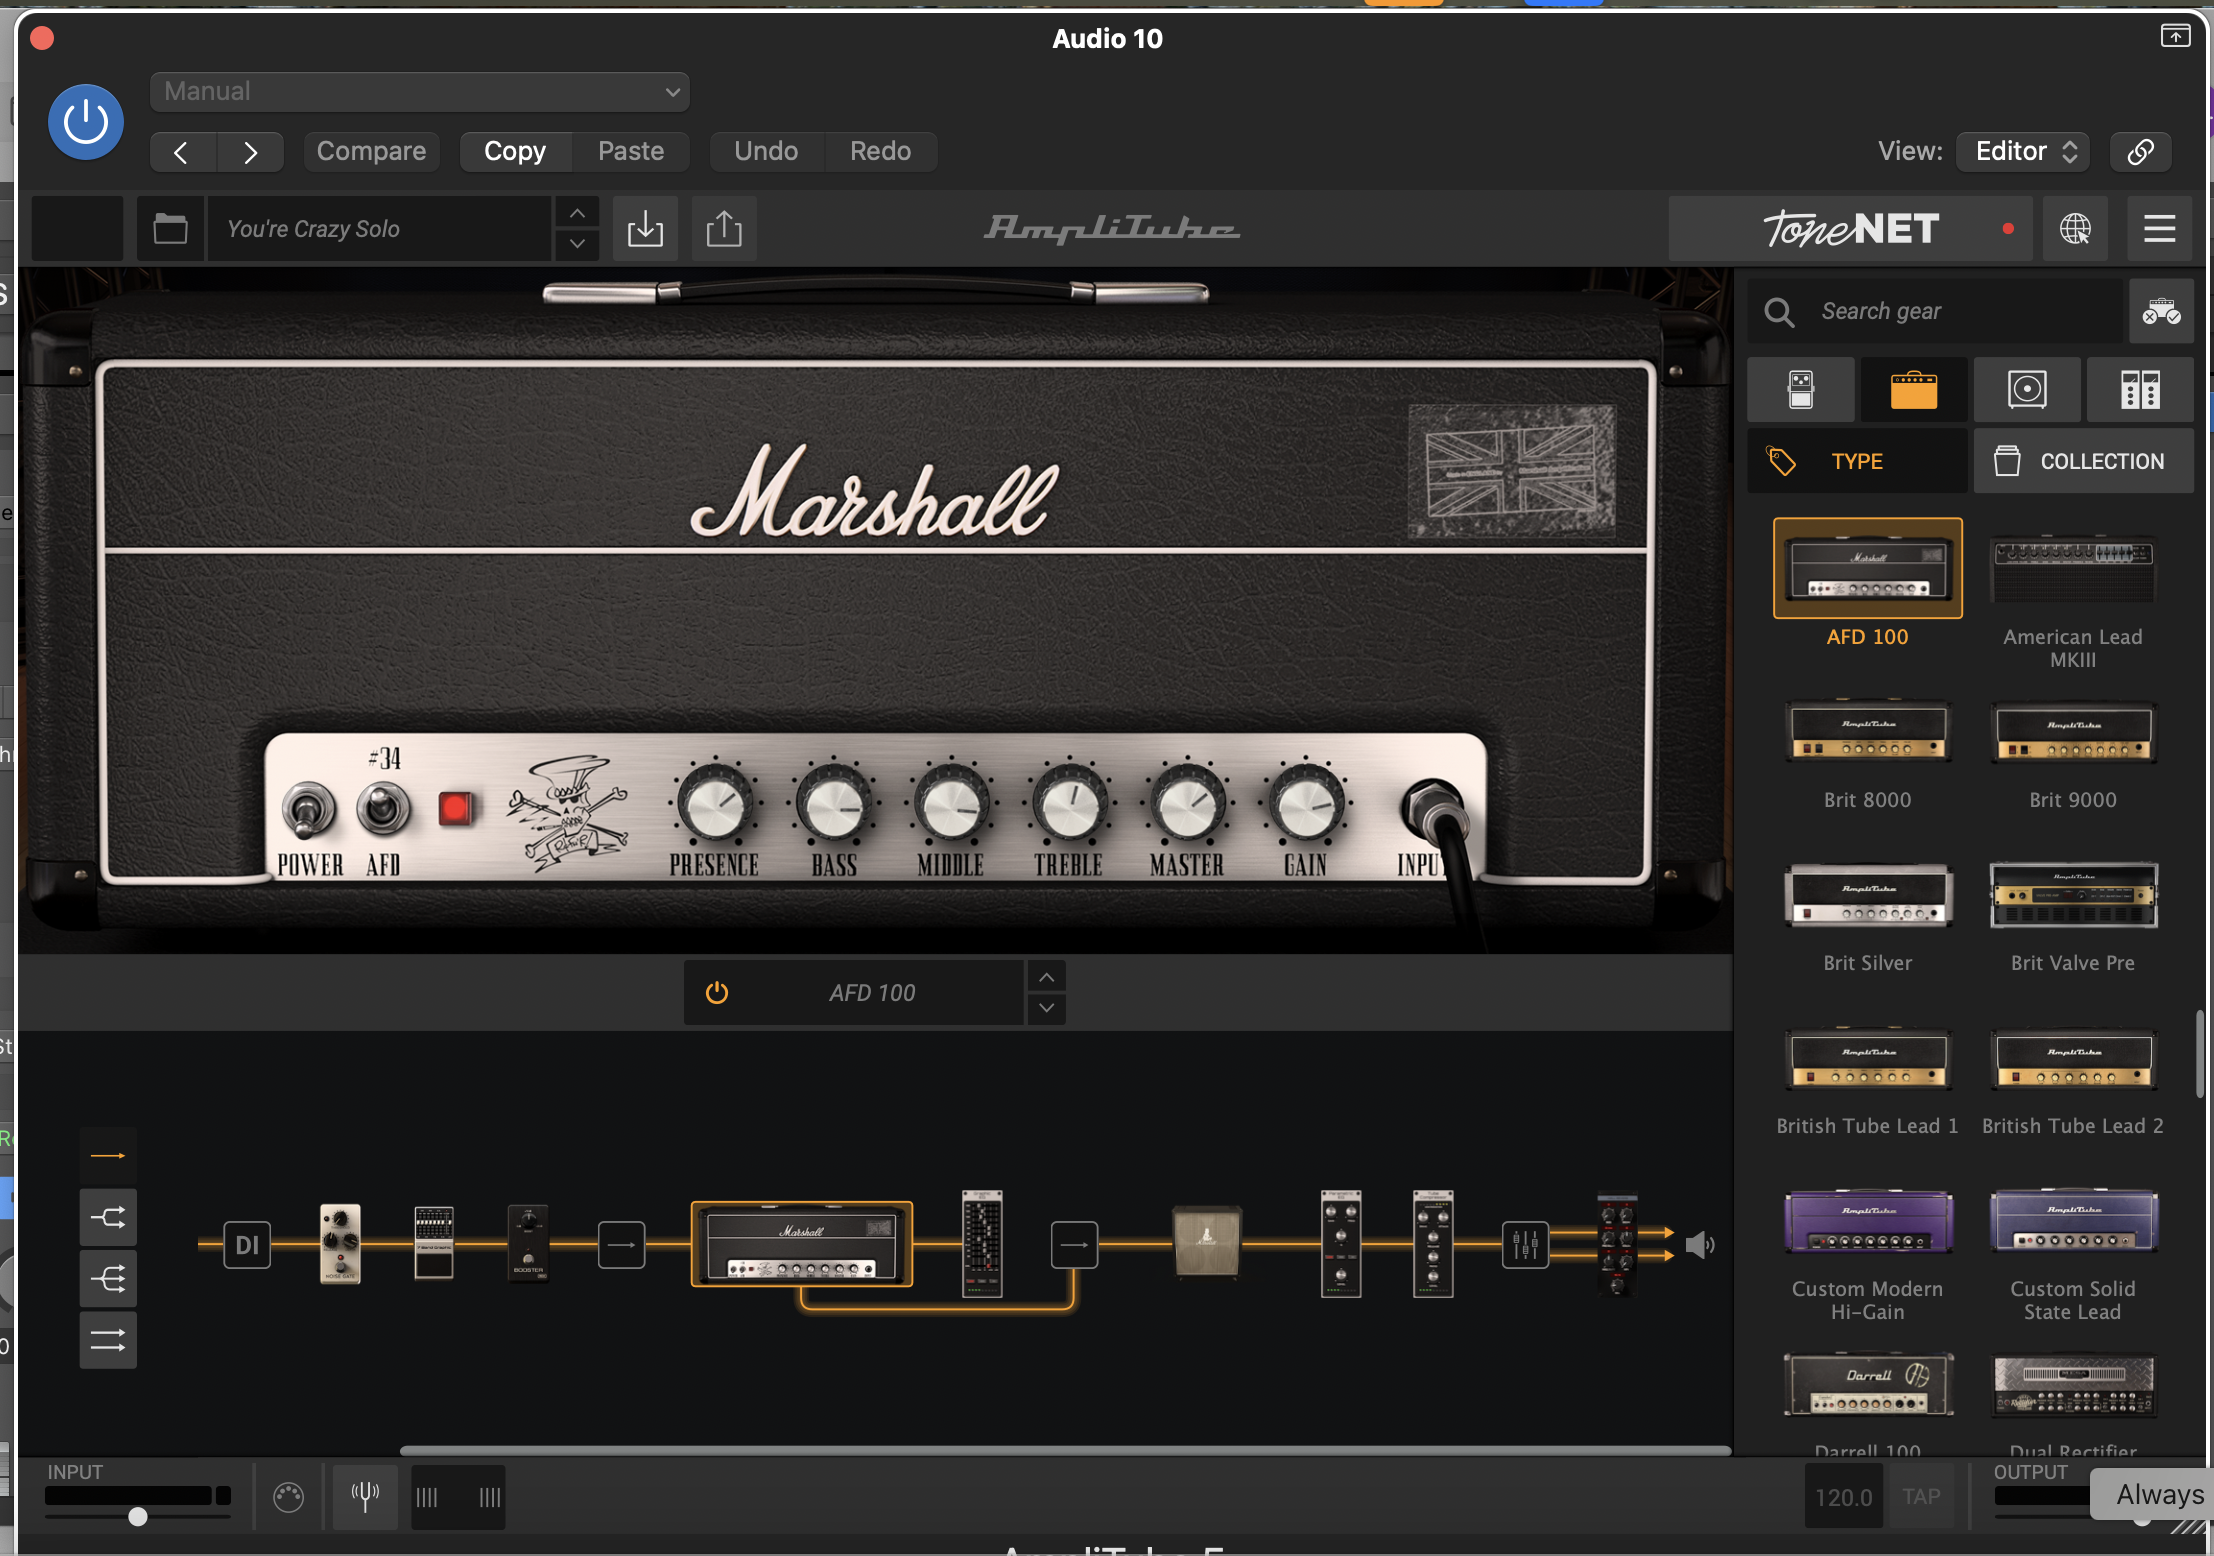Click the link chain icon
This screenshot has width=2214, height=1556.
click(x=2140, y=152)
